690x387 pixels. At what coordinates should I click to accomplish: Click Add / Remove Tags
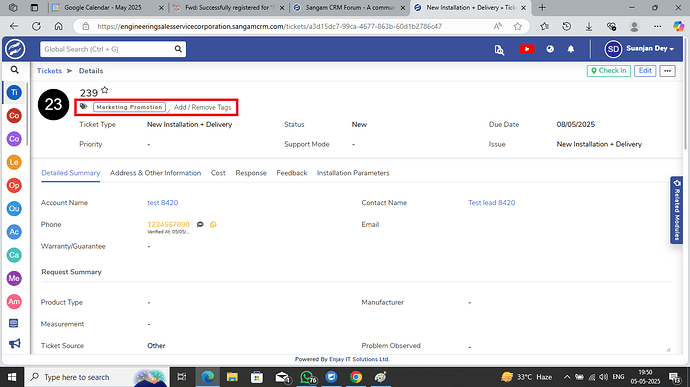pyautogui.click(x=202, y=107)
